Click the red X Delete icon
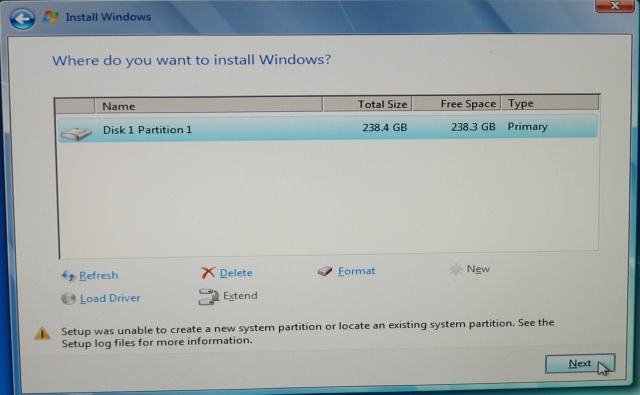640x395 pixels. click(x=208, y=273)
